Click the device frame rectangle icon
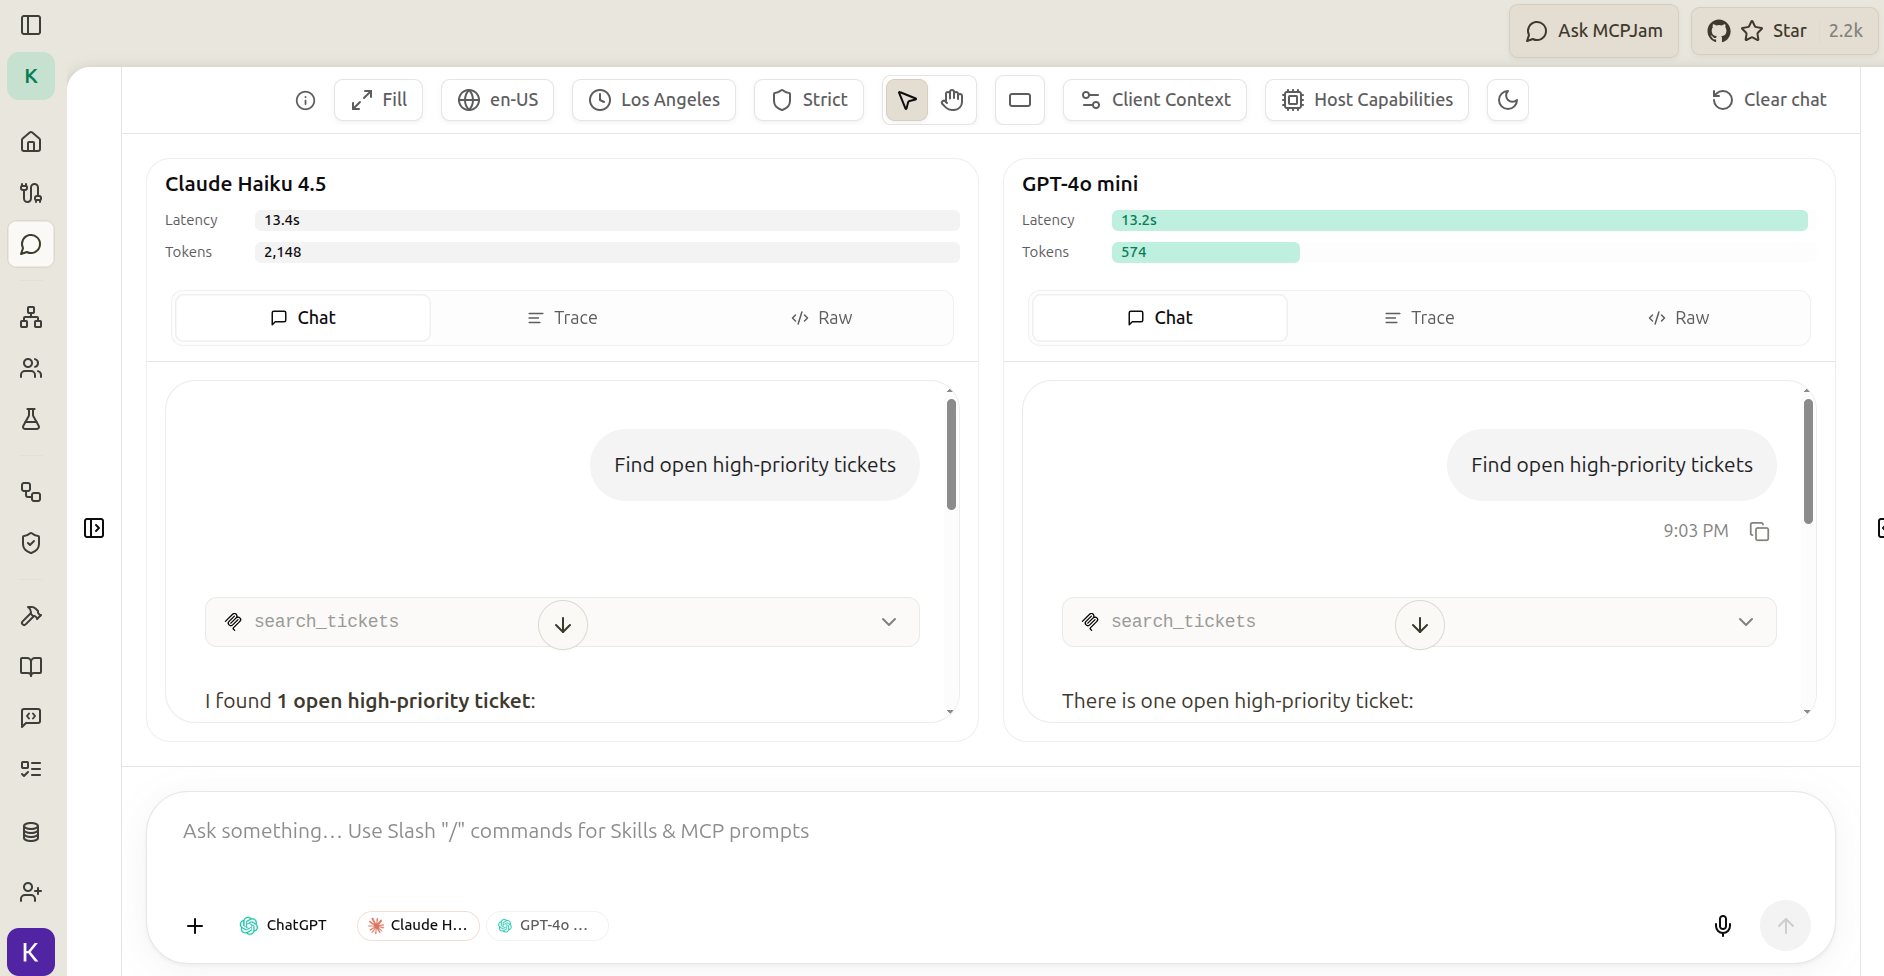The width and height of the screenshot is (1884, 976). coord(1020,100)
